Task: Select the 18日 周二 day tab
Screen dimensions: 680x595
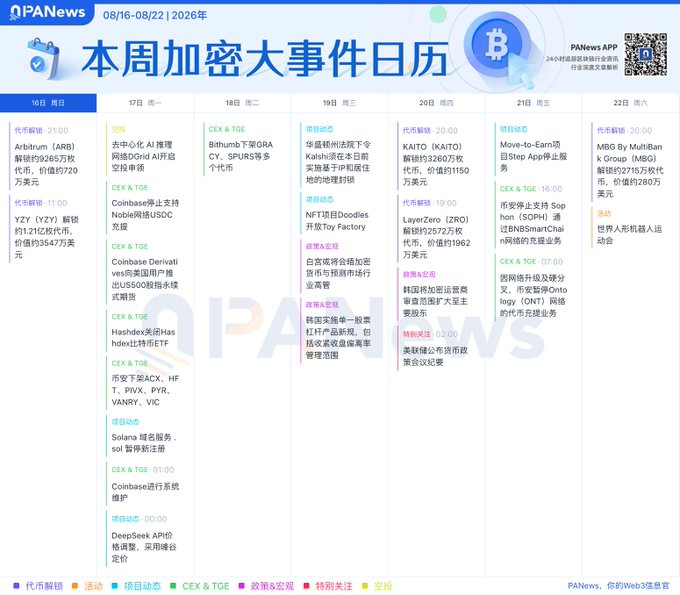Action: pos(242,103)
